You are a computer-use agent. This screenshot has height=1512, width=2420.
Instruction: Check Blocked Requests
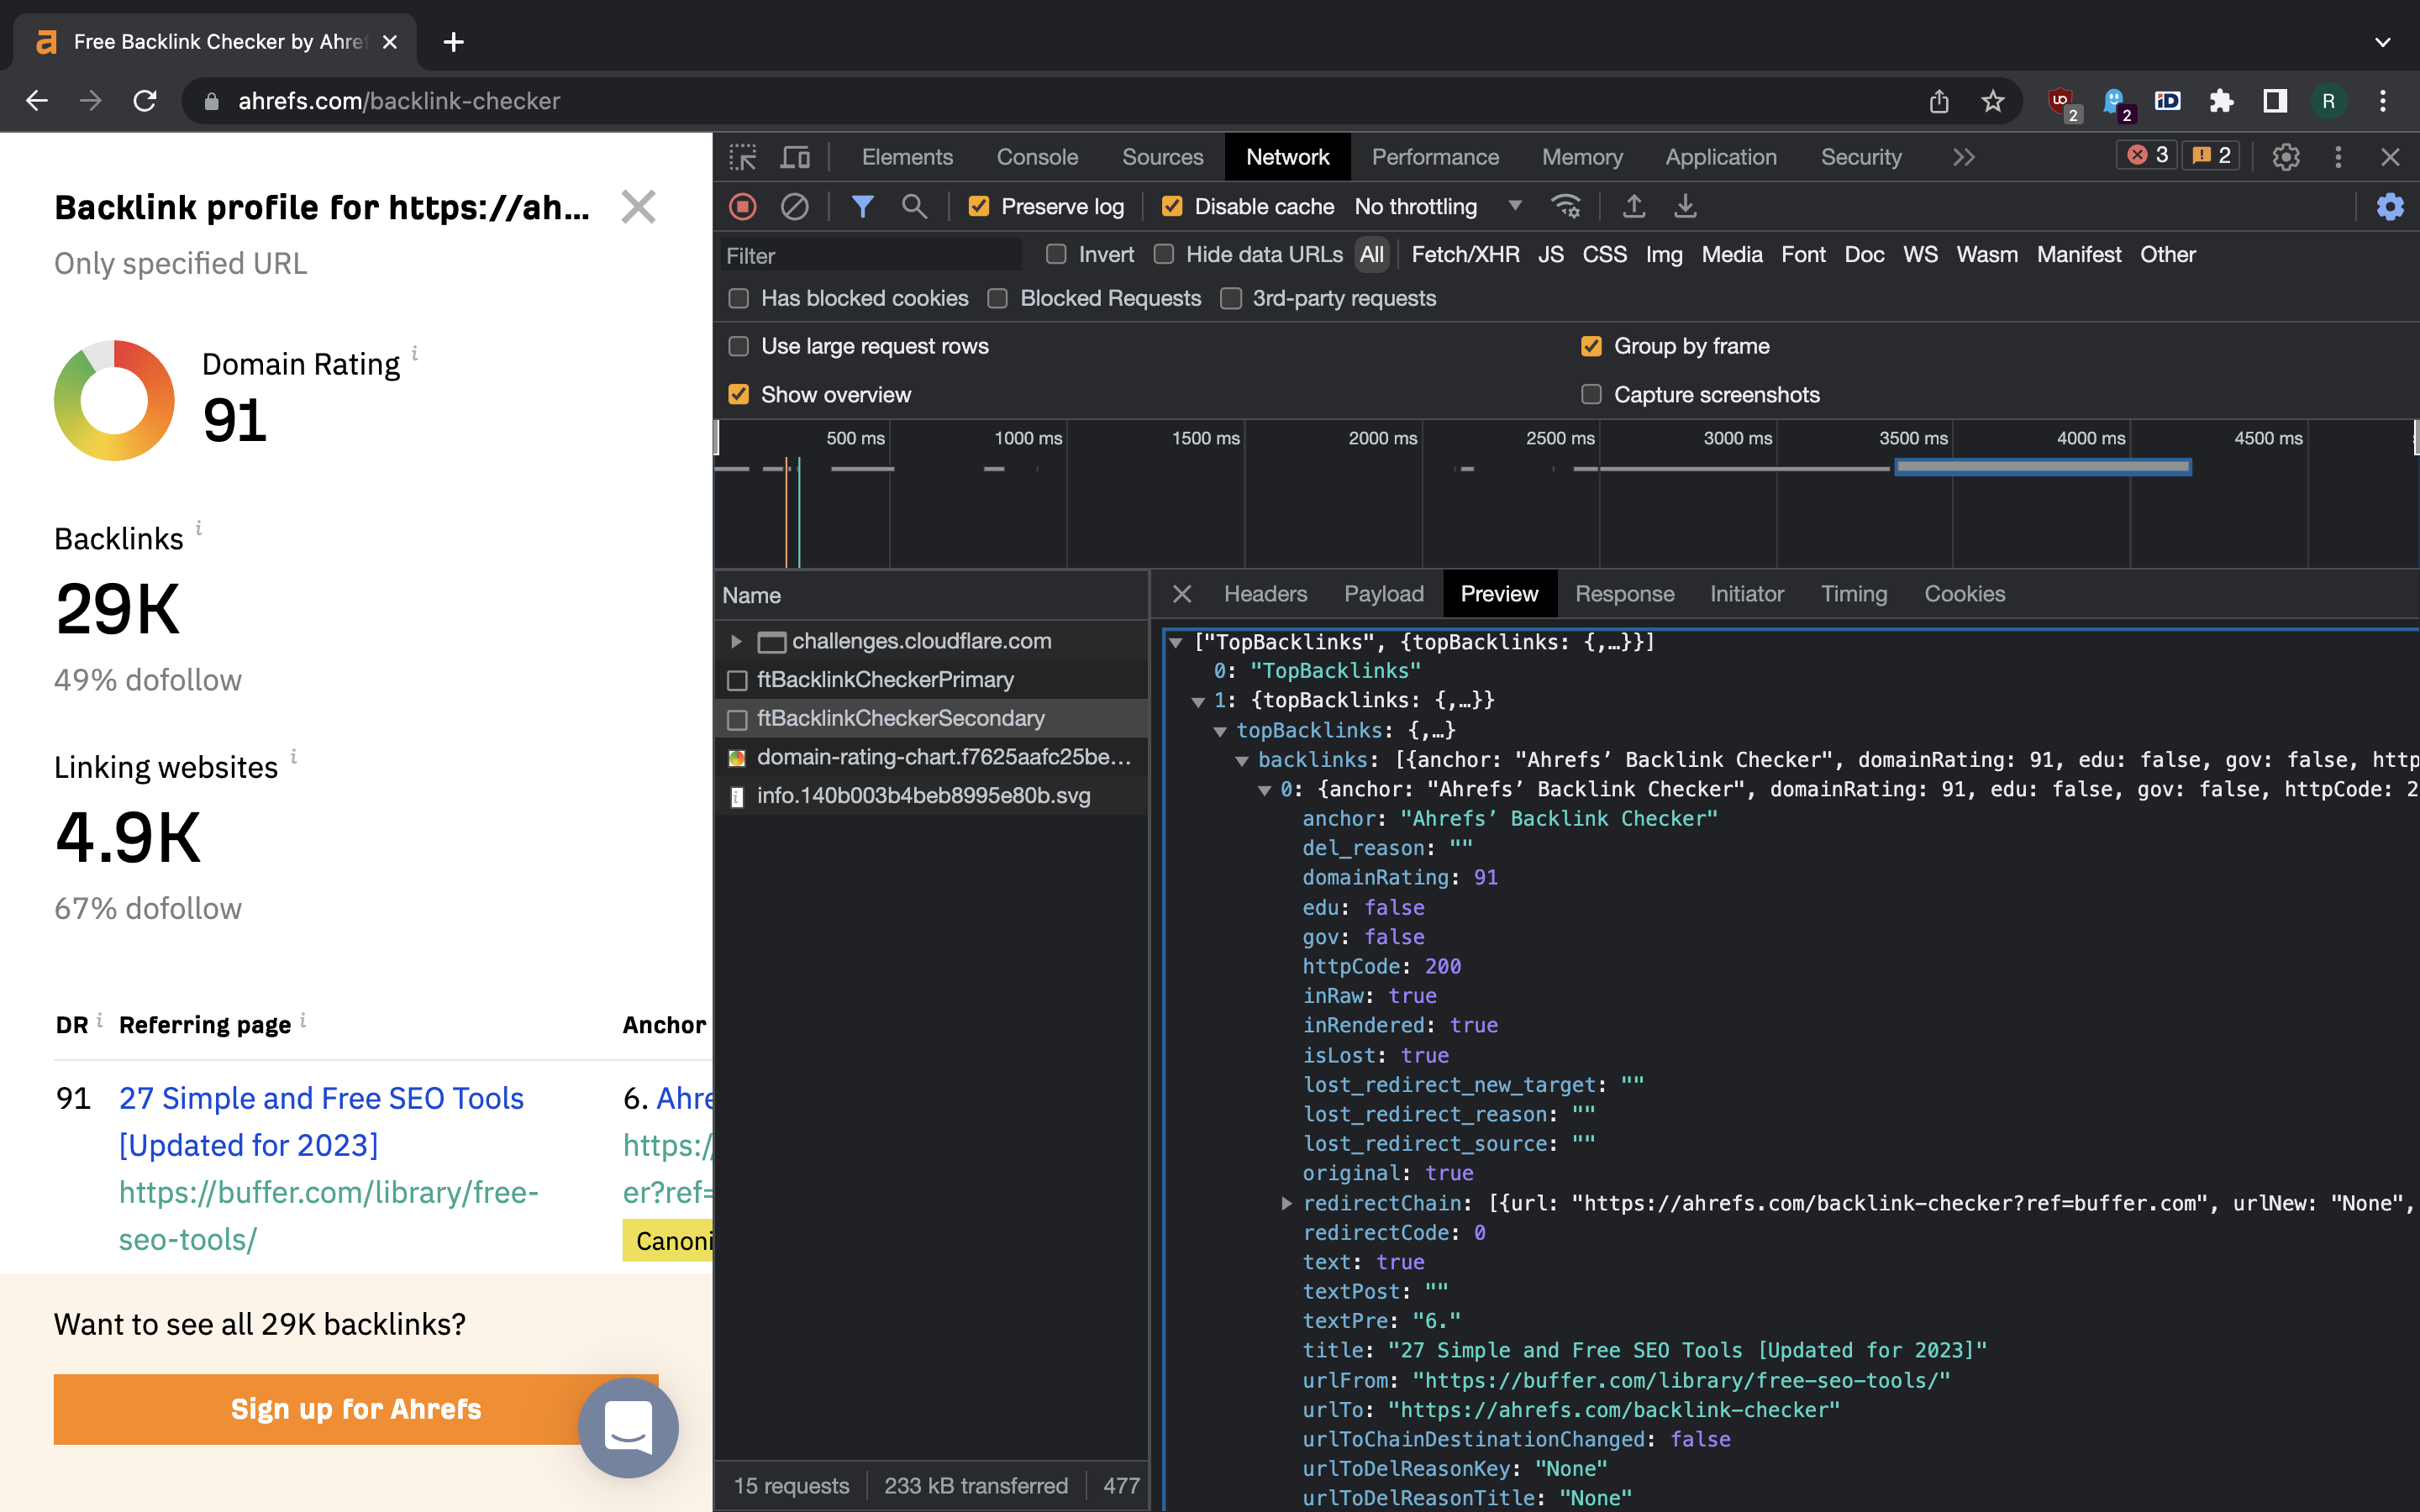pyautogui.click(x=997, y=298)
